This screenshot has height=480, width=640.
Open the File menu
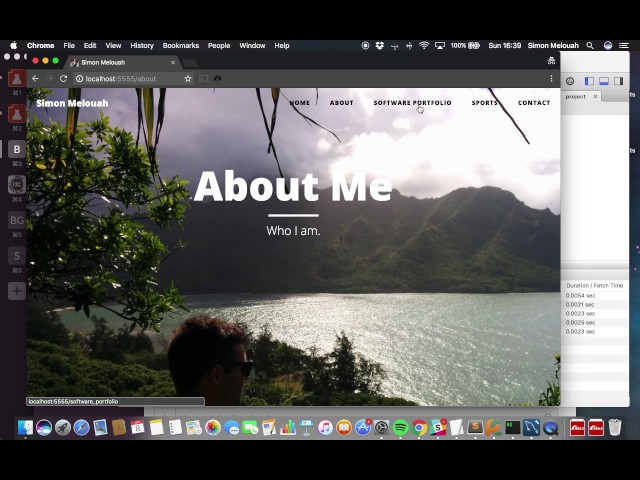(69, 45)
